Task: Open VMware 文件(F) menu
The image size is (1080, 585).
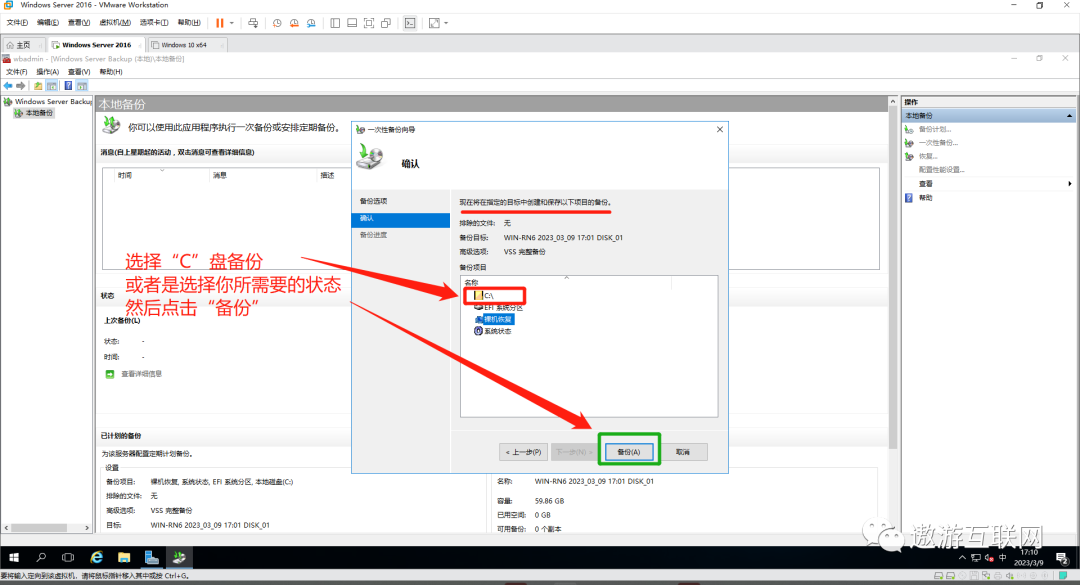Action: point(17,23)
